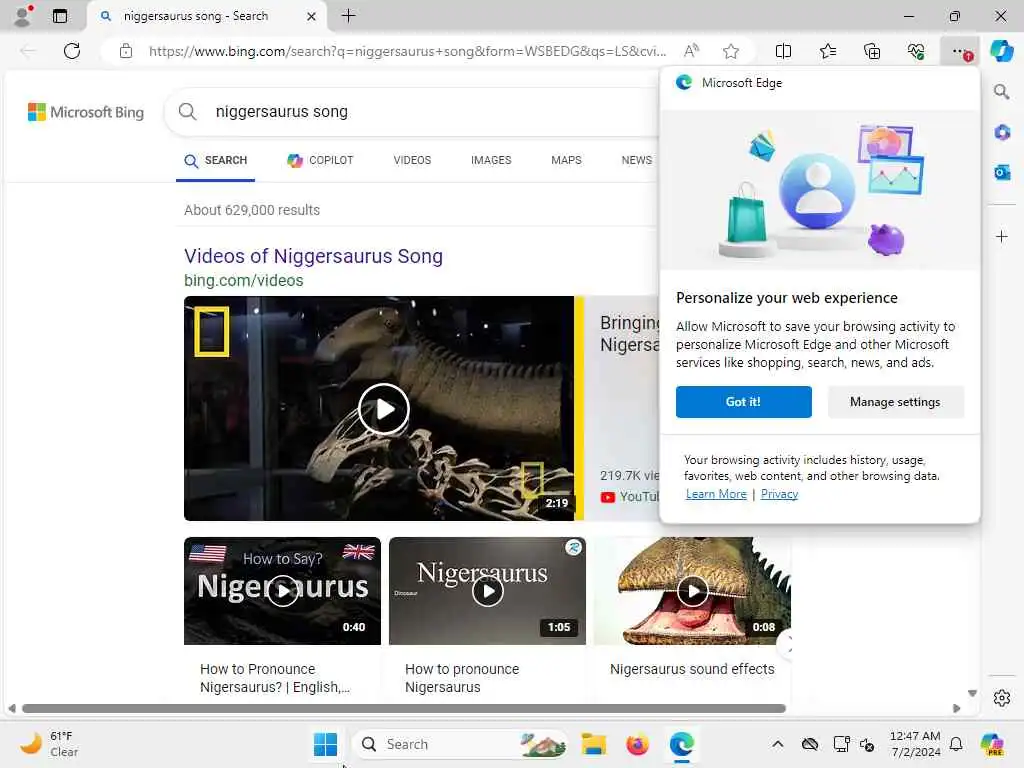The width and height of the screenshot is (1024, 768).
Task: Open the Outlook sidebar icon
Action: [x=1002, y=172]
